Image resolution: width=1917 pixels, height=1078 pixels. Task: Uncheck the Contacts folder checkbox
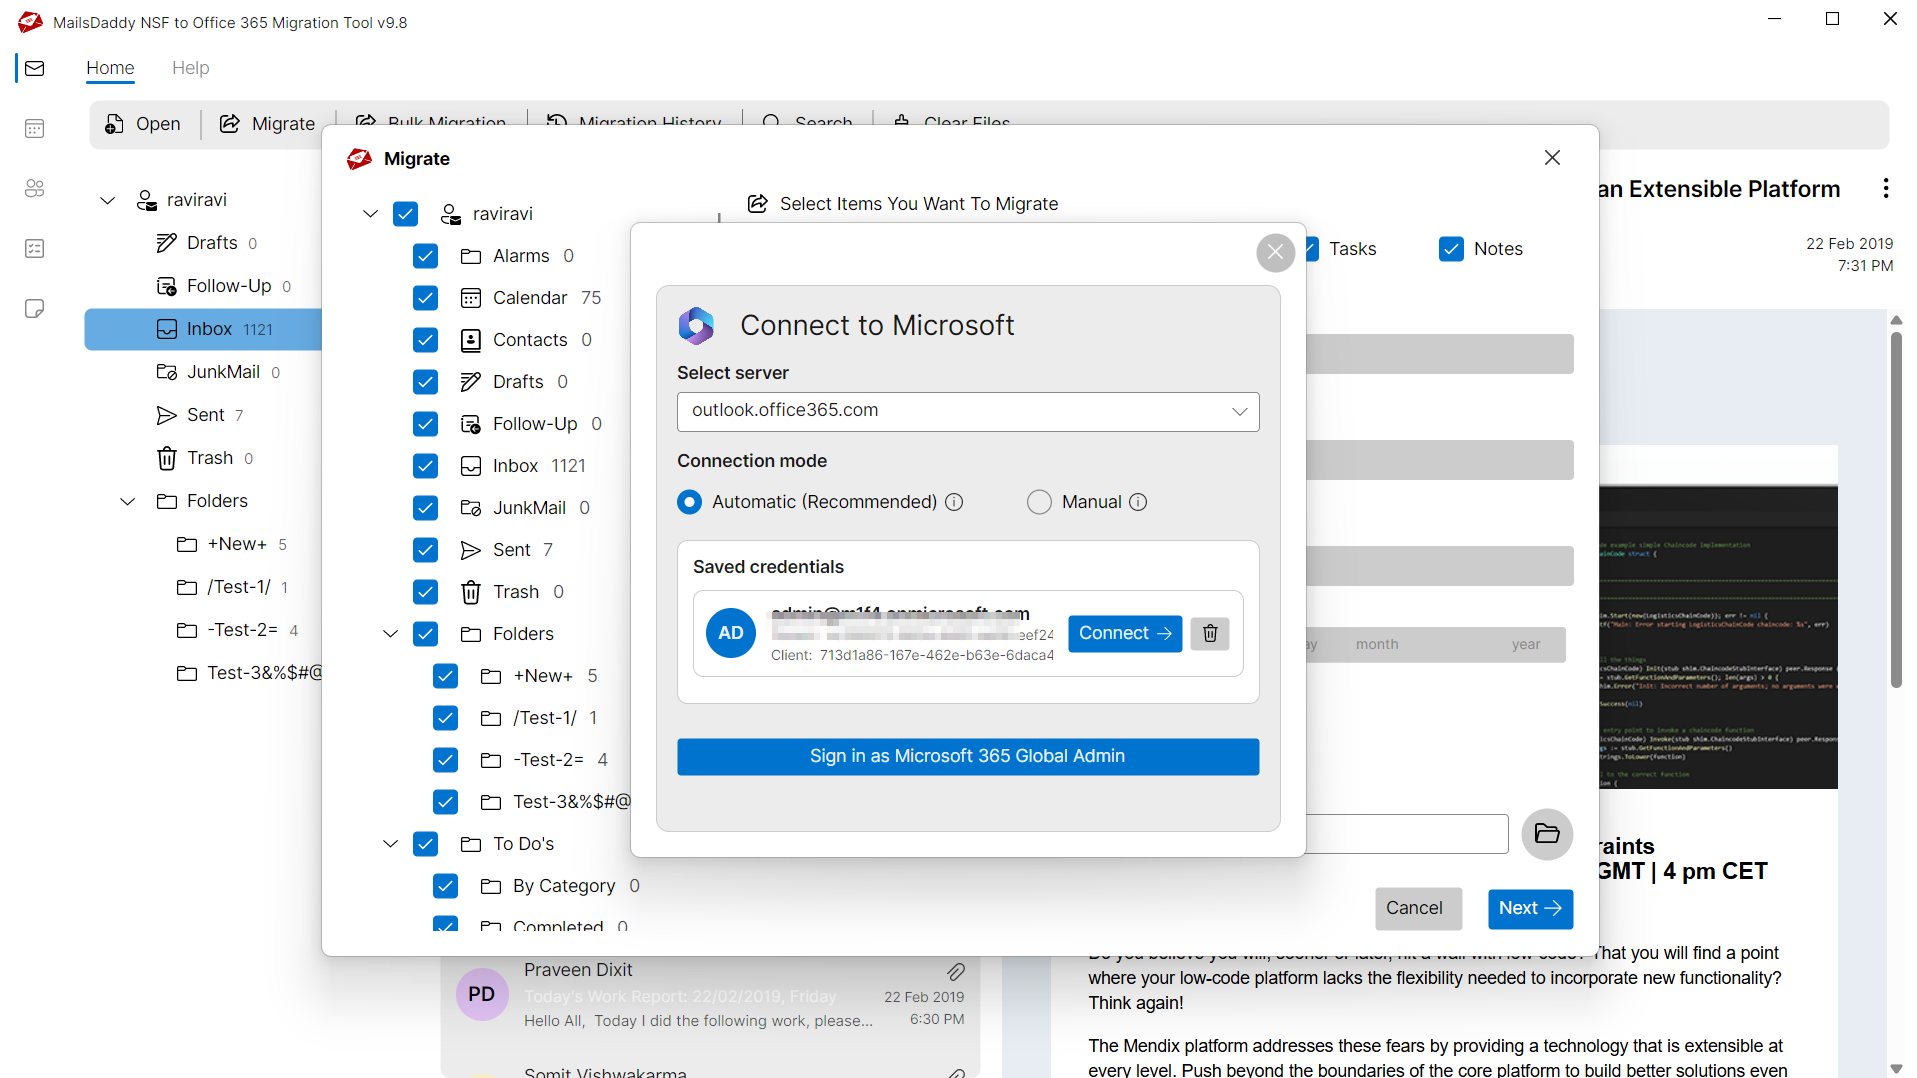425,340
